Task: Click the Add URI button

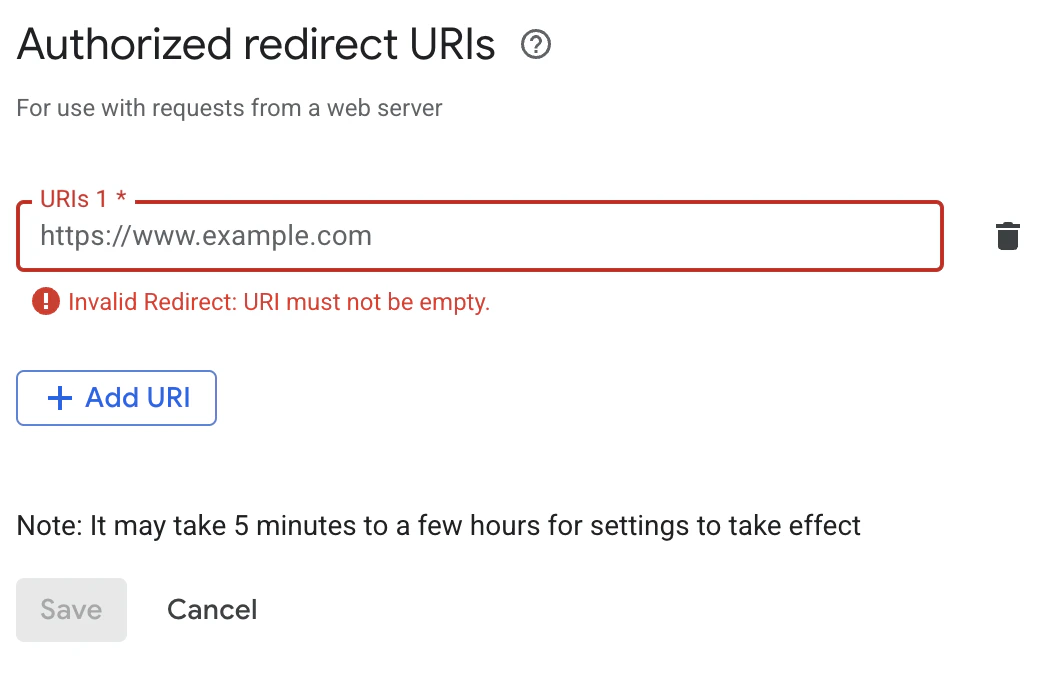Action: point(116,398)
